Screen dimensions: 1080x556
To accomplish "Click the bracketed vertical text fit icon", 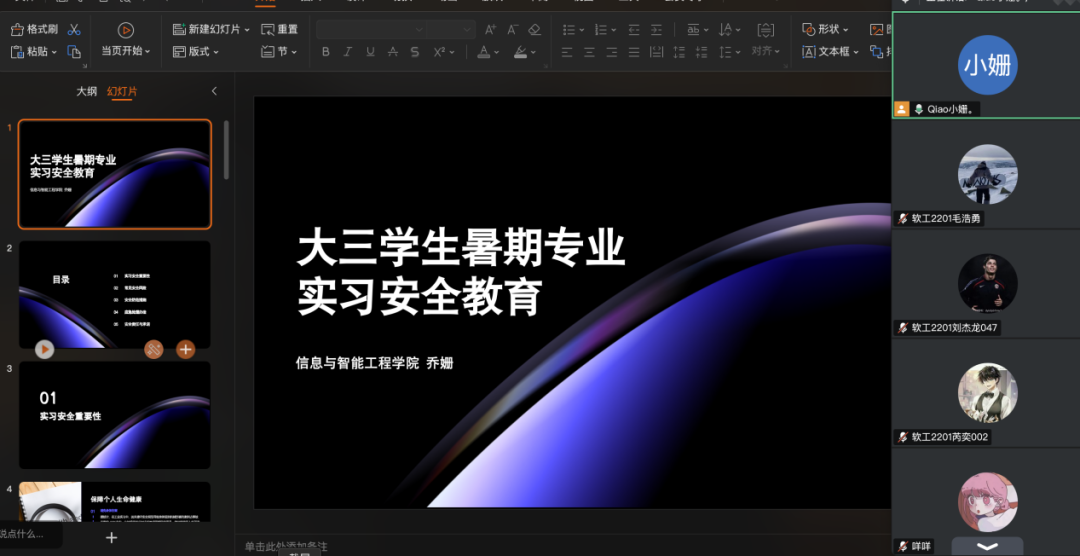I will (765, 30).
